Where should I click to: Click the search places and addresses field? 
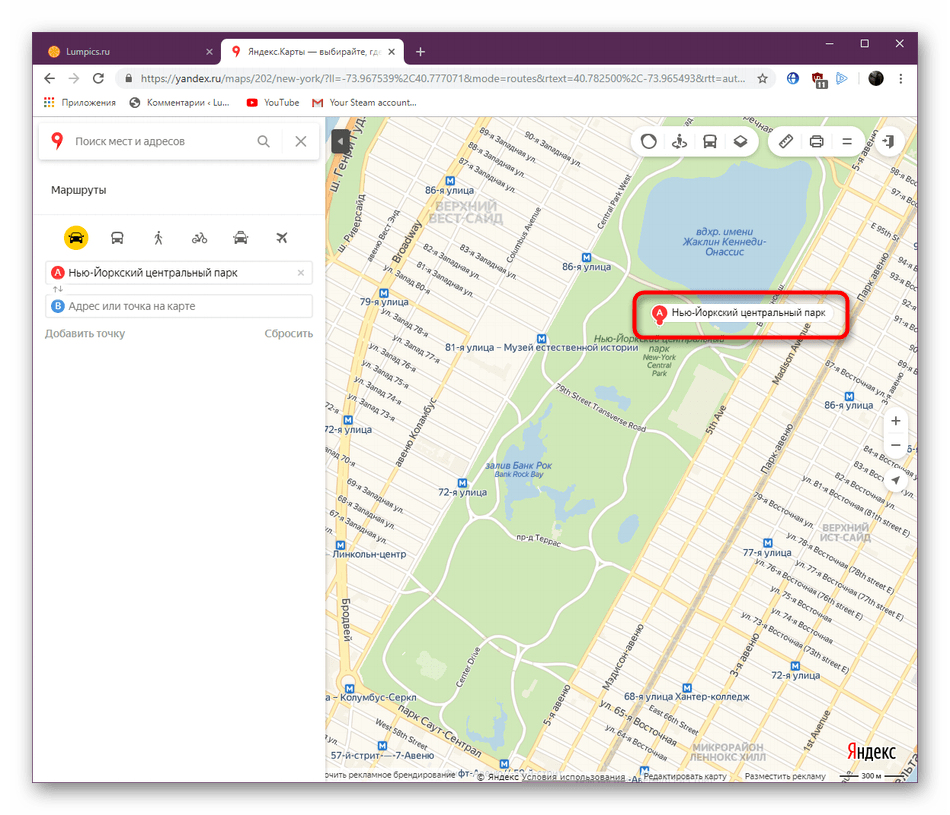click(161, 142)
